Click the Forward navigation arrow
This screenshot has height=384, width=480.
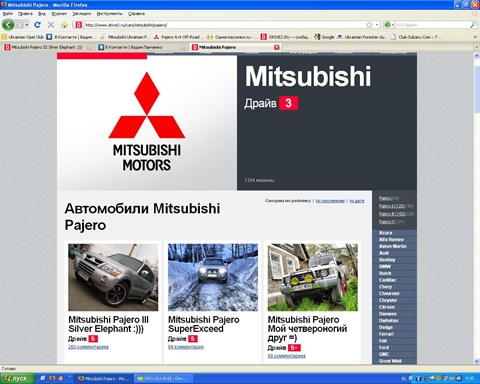point(20,25)
